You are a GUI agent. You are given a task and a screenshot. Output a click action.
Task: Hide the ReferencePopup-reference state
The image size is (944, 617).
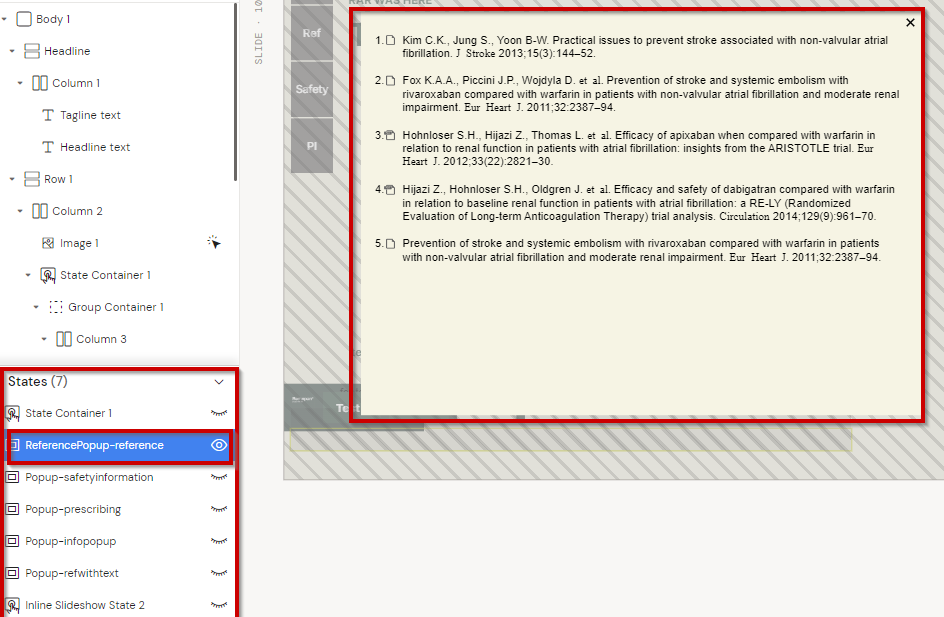219,445
